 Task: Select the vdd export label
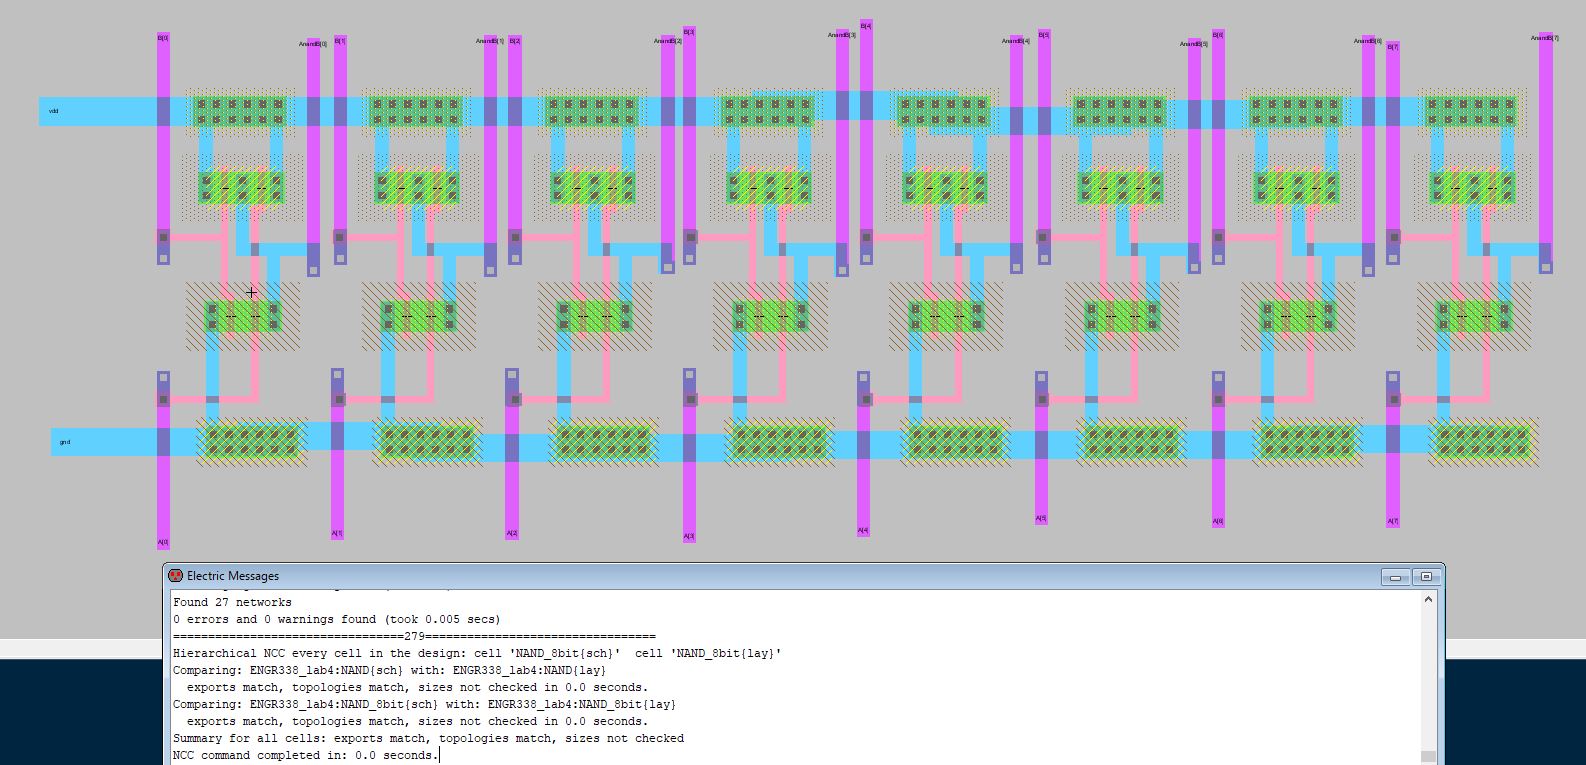point(54,111)
